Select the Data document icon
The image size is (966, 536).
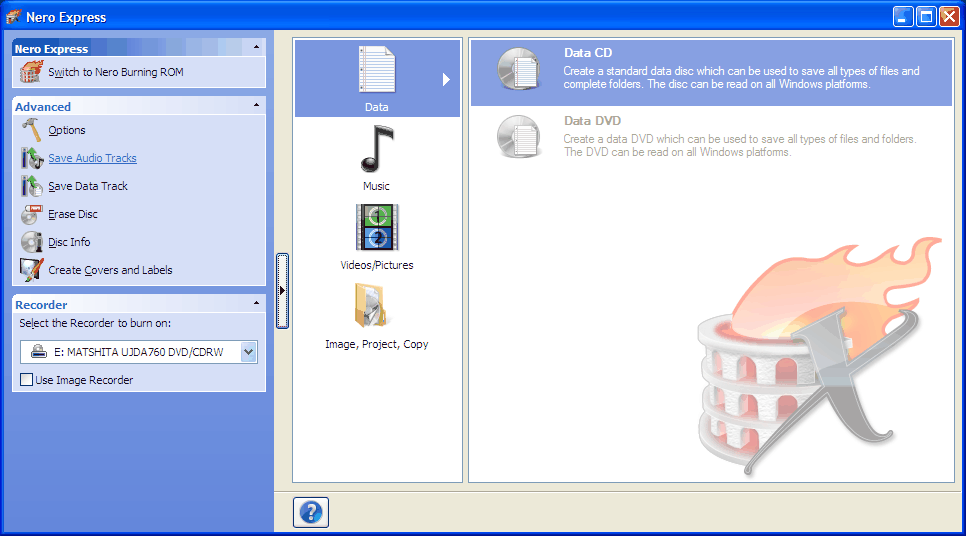click(376, 70)
